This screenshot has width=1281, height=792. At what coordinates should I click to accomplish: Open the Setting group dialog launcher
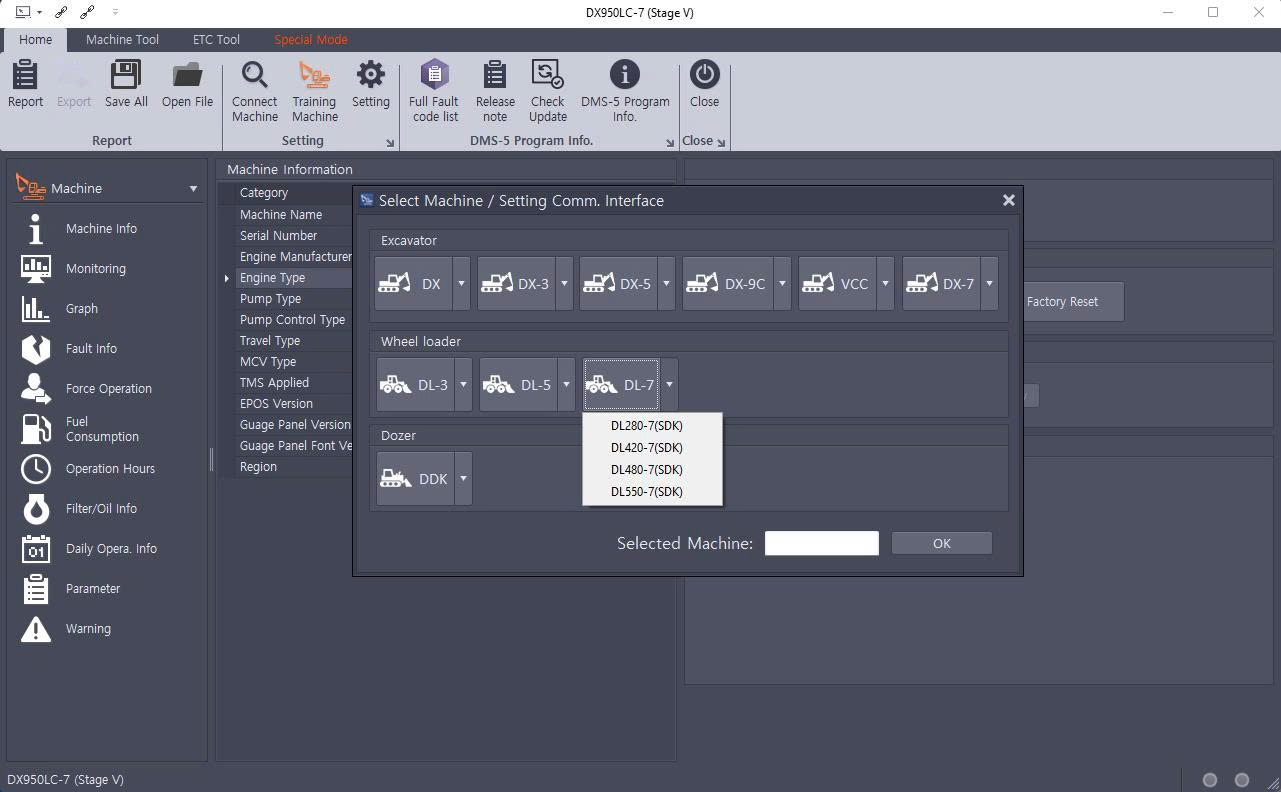(x=389, y=143)
